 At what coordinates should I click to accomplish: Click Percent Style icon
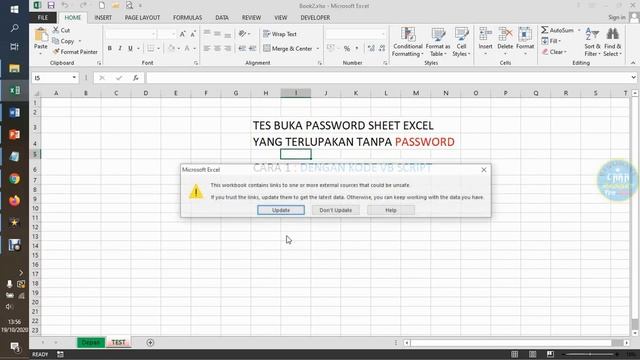pos(347,49)
